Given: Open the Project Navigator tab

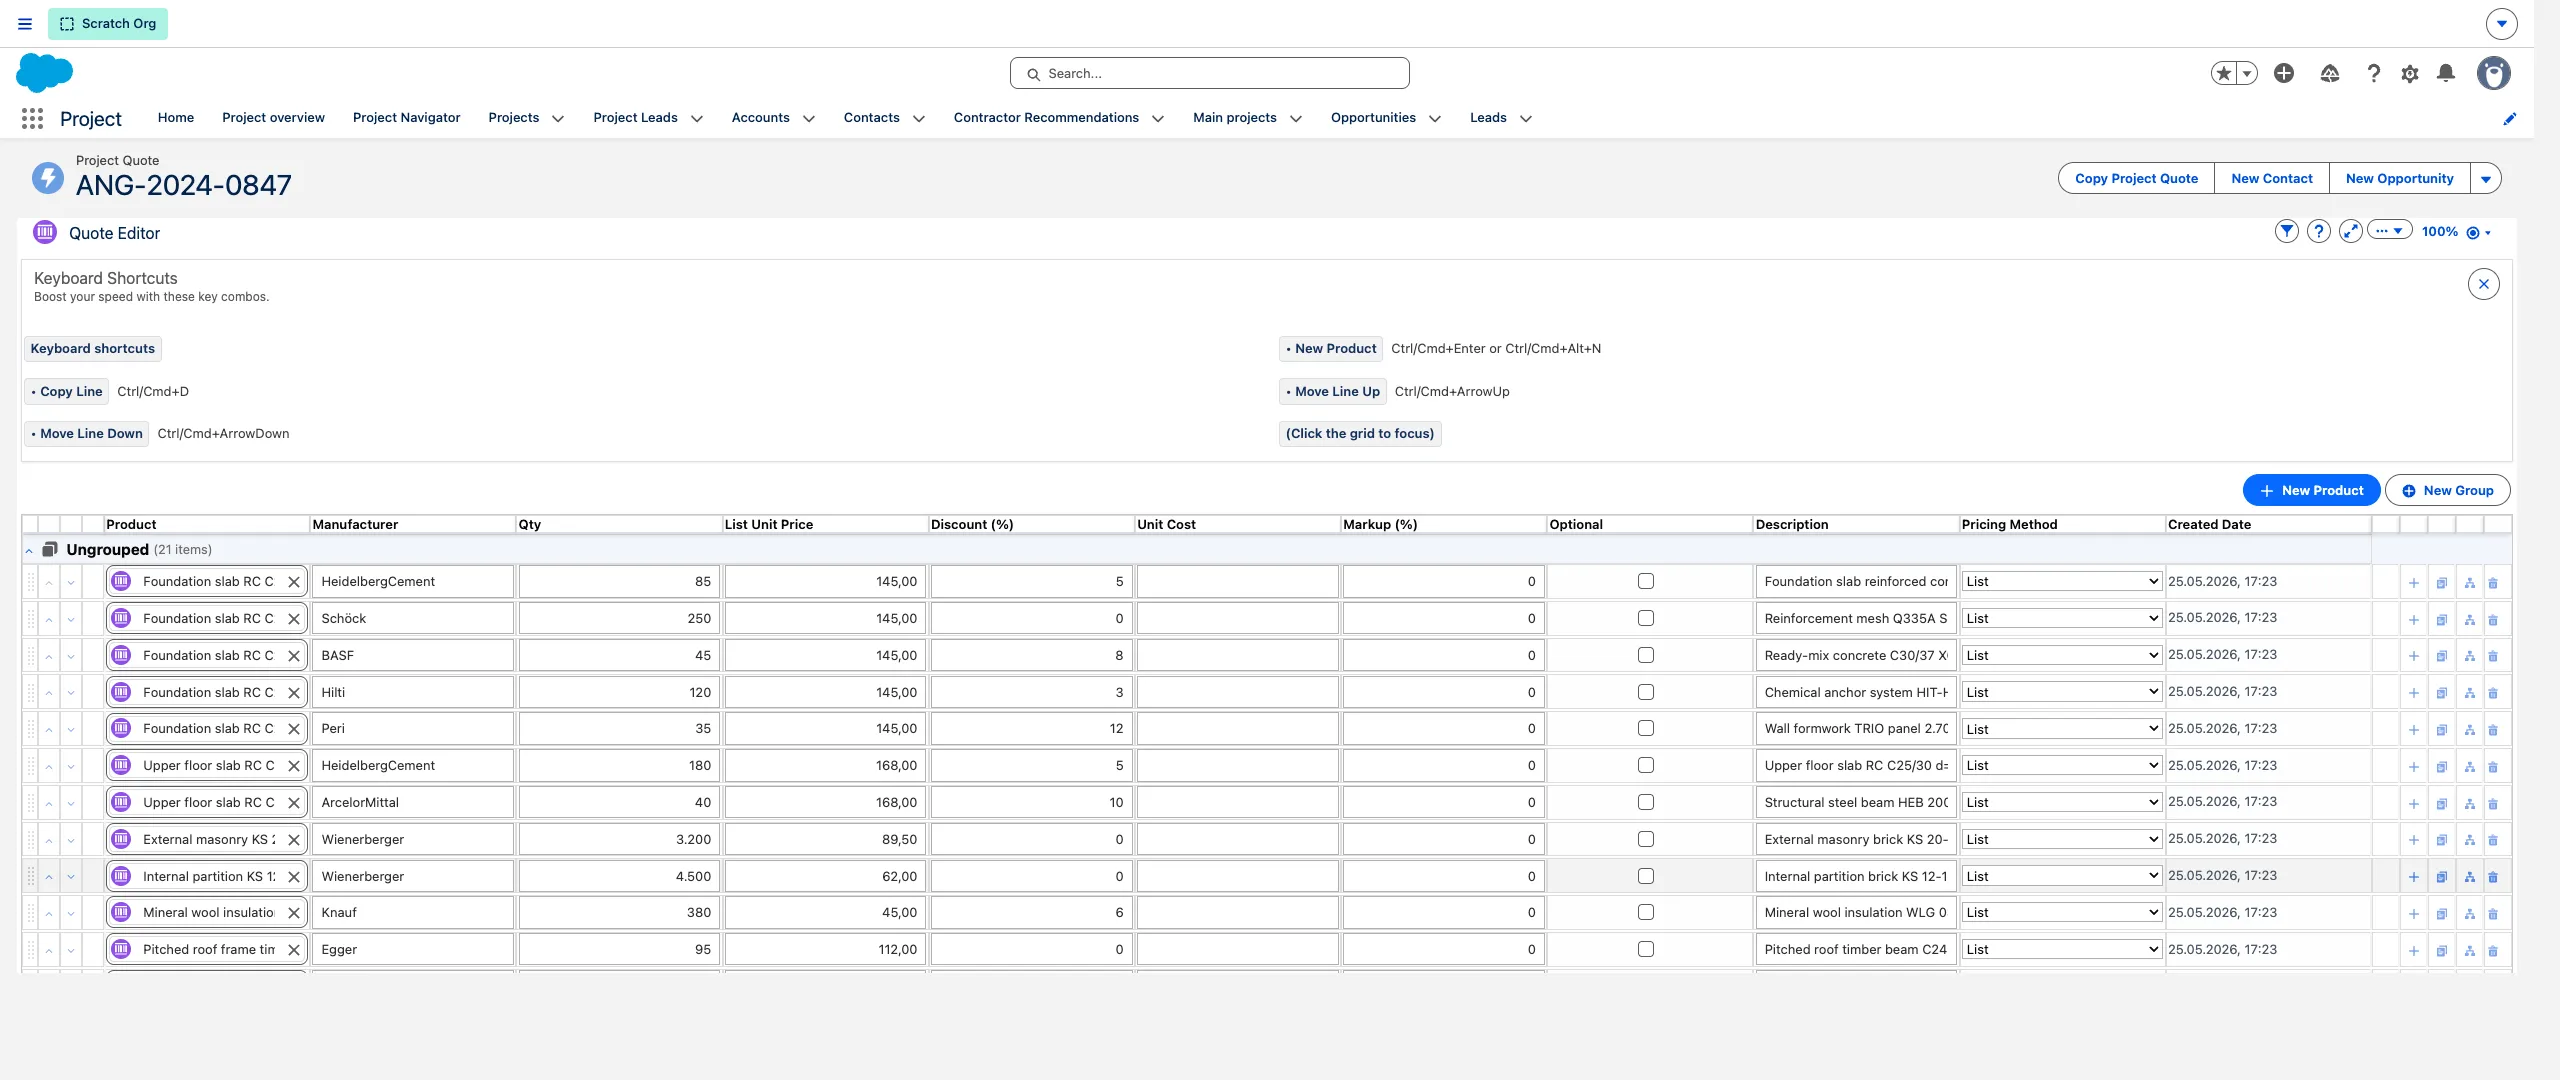Looking at the screenshot, I should (406, 118).
